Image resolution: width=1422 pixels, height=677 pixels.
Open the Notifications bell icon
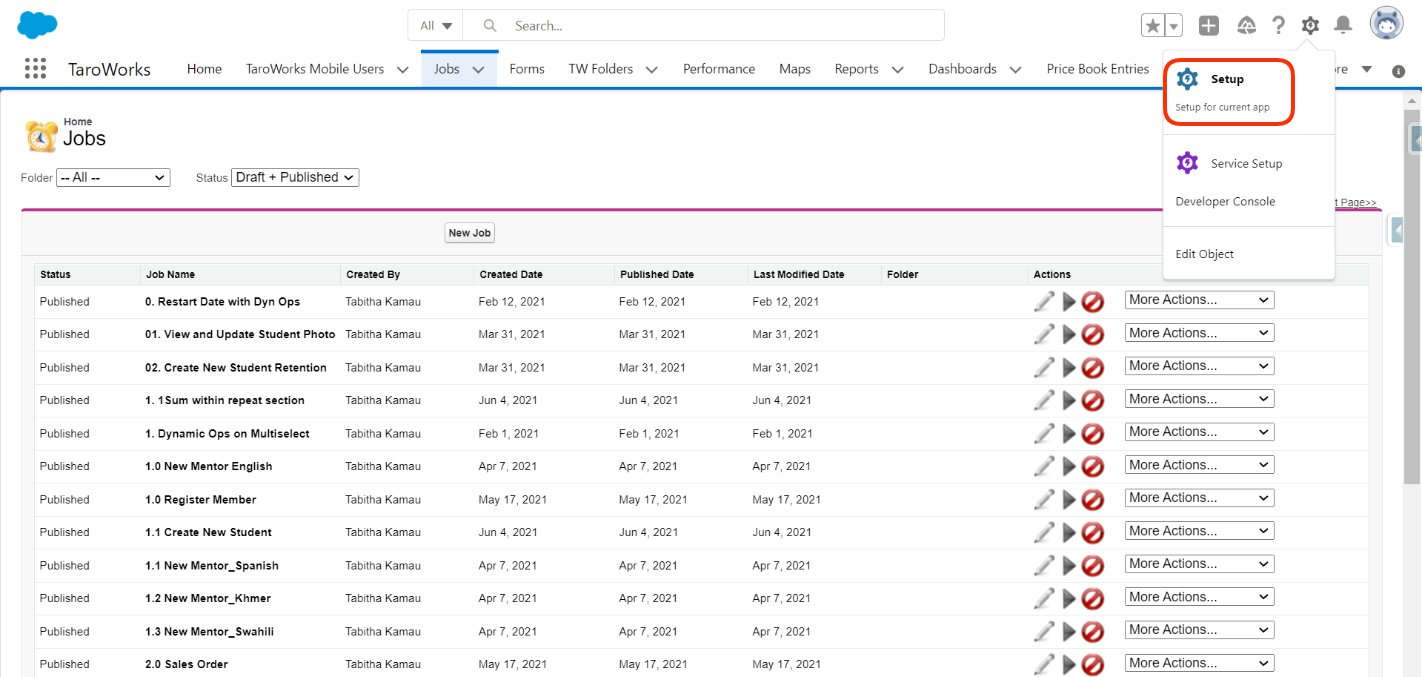click(x=1344, y=26)
